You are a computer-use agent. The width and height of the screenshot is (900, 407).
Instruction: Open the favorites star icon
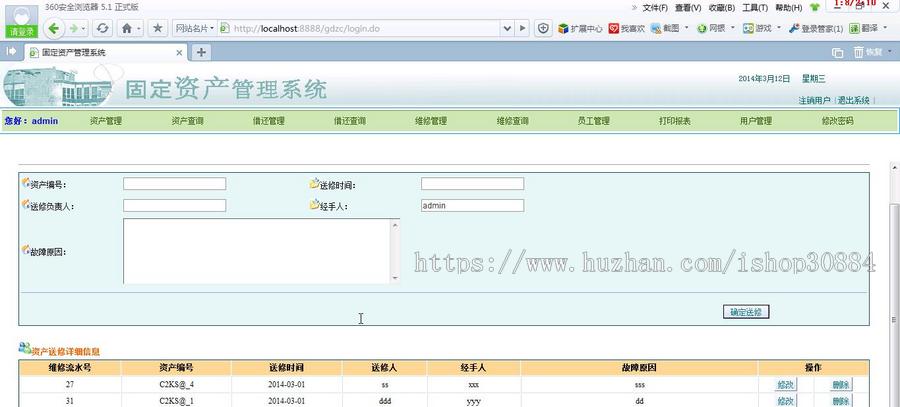tap(158, 28)
